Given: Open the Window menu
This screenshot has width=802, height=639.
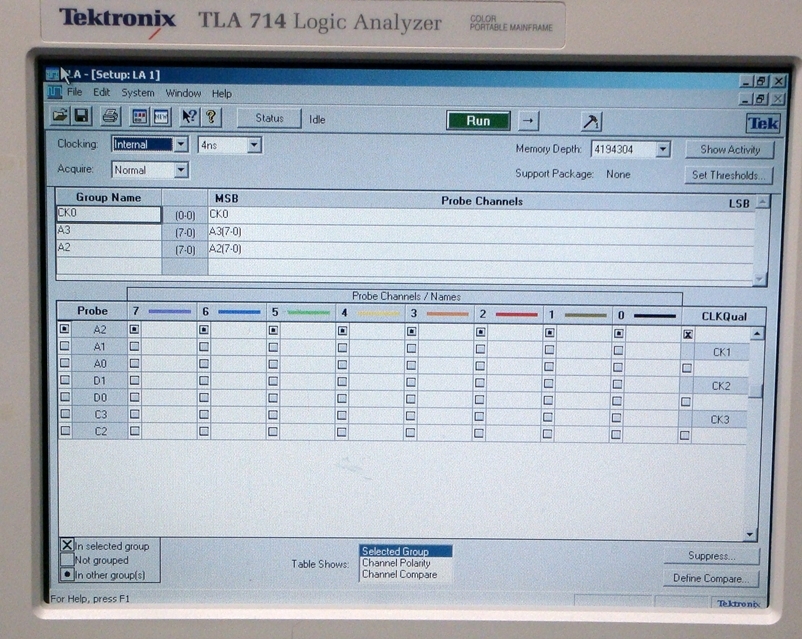Looking at the screenshot, I should tap(183, 94).
